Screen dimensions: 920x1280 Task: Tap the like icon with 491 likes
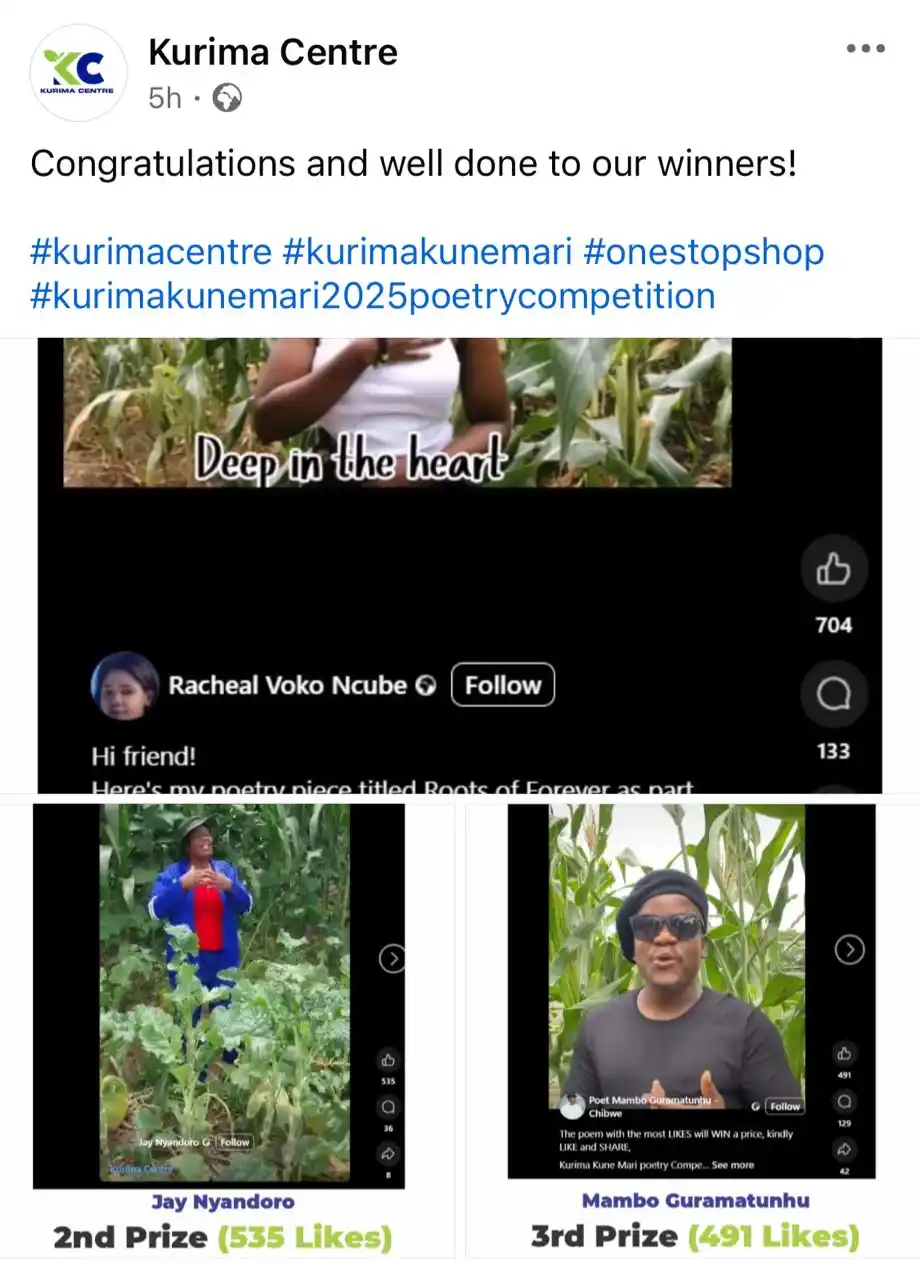(x=845, y=1053)
